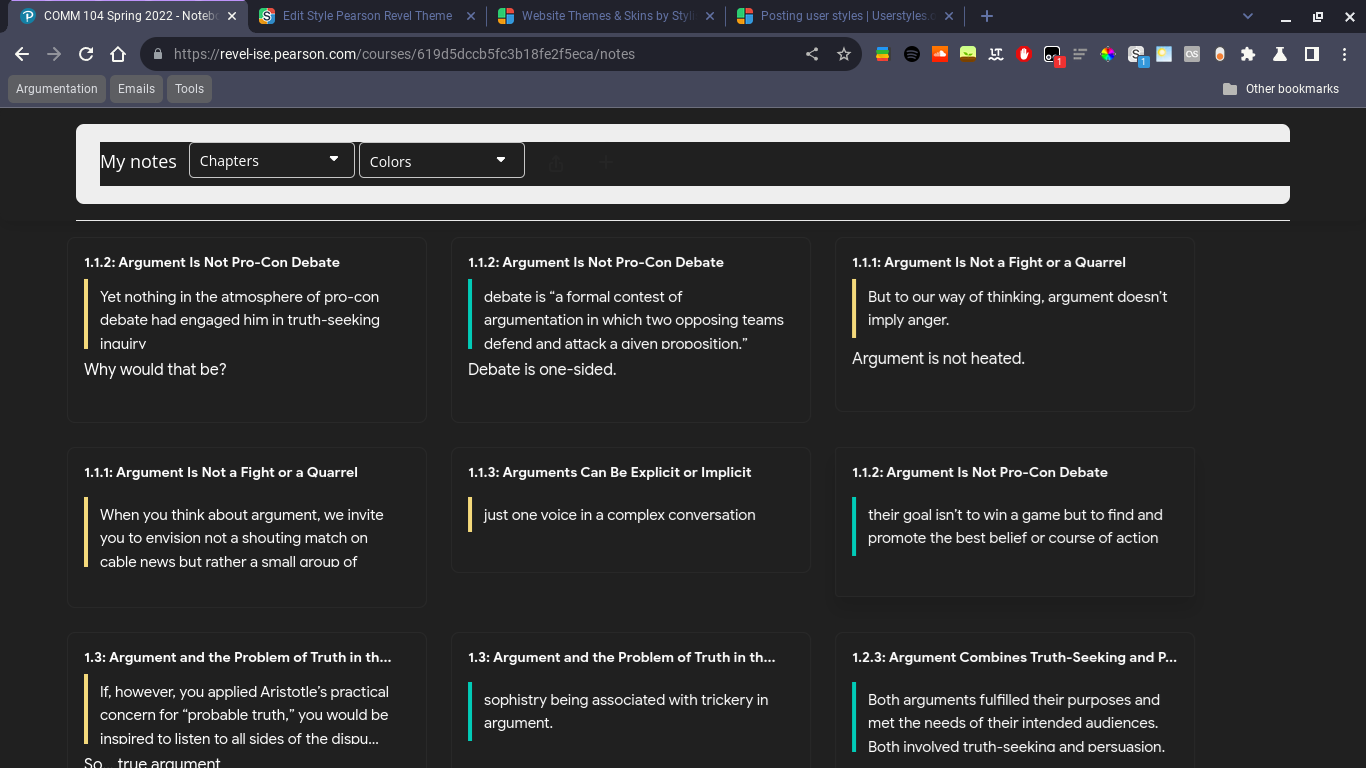Image resolution: width=1366 pixels, height=768 pixels.
Task: Open the Tools bookmark folder
Action: [189, 89]
